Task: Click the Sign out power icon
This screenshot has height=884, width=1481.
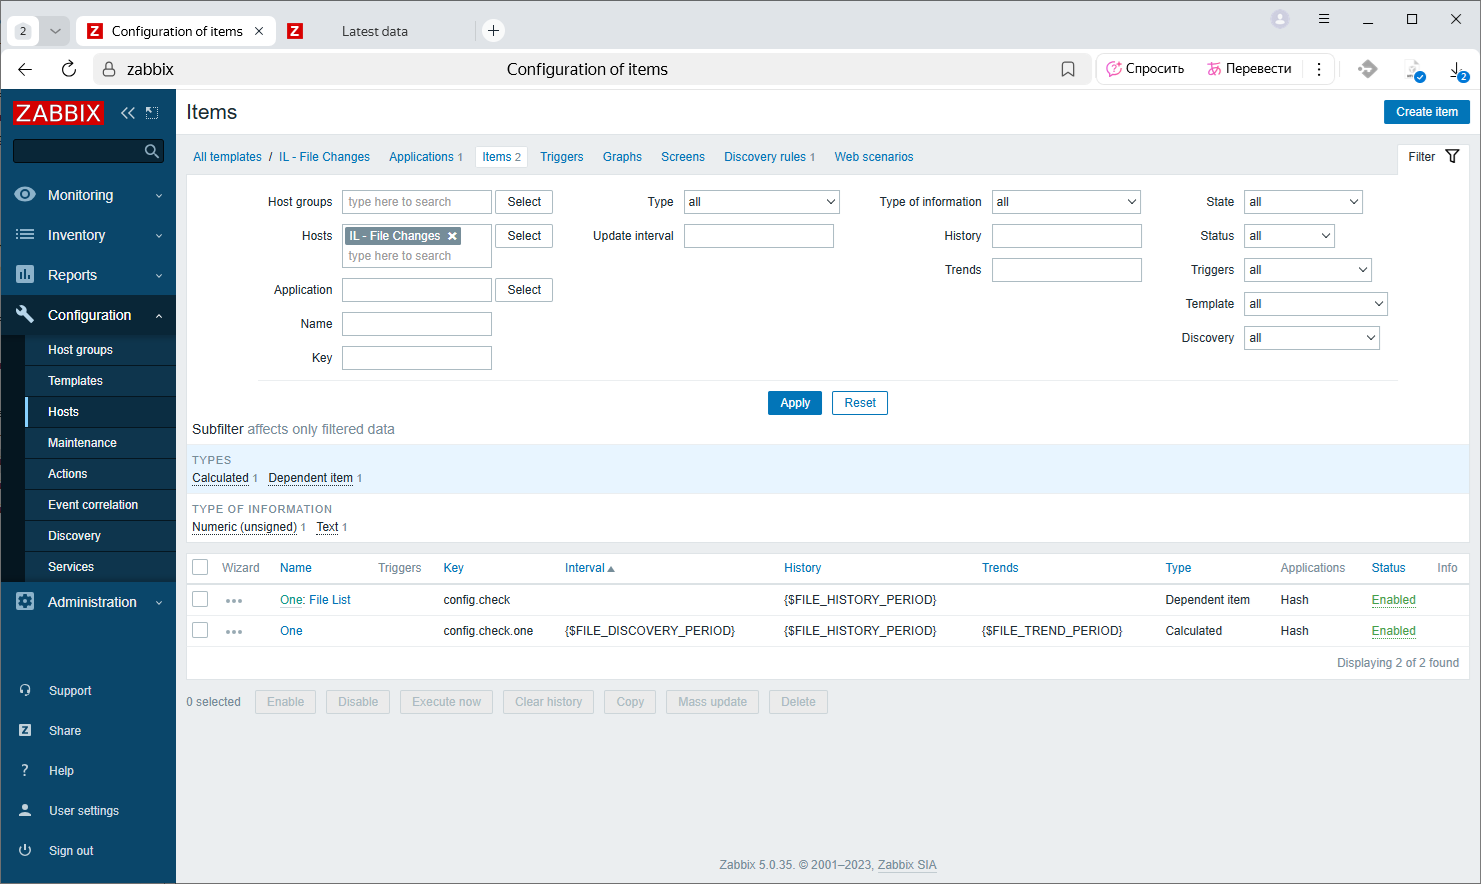Action: click(25, 850)
